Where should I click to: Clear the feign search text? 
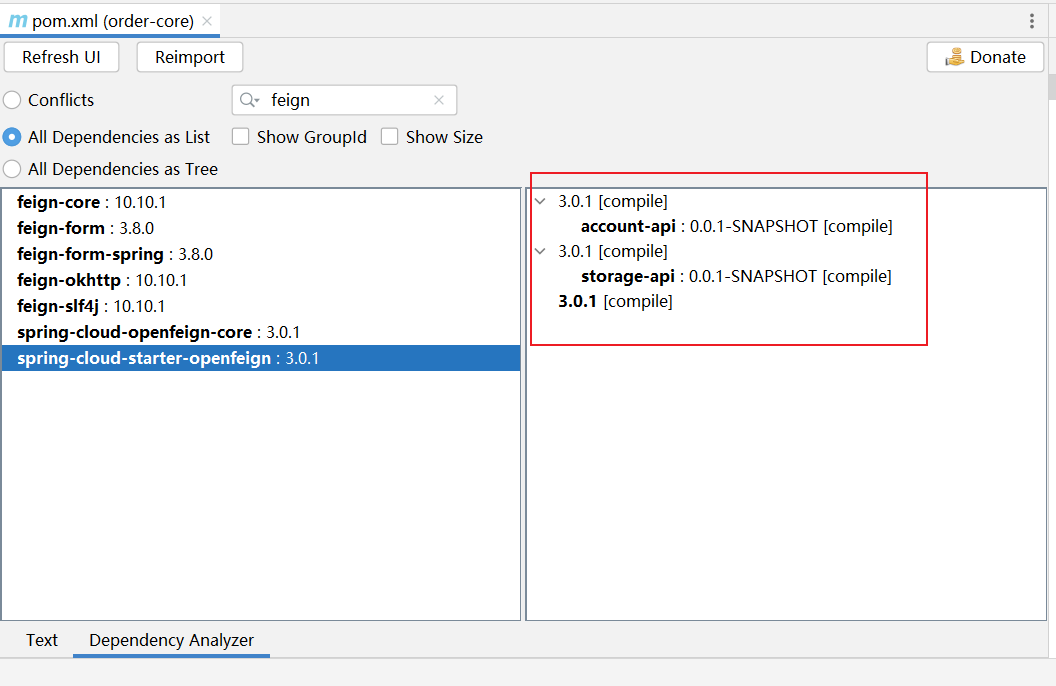coord(439,100)
